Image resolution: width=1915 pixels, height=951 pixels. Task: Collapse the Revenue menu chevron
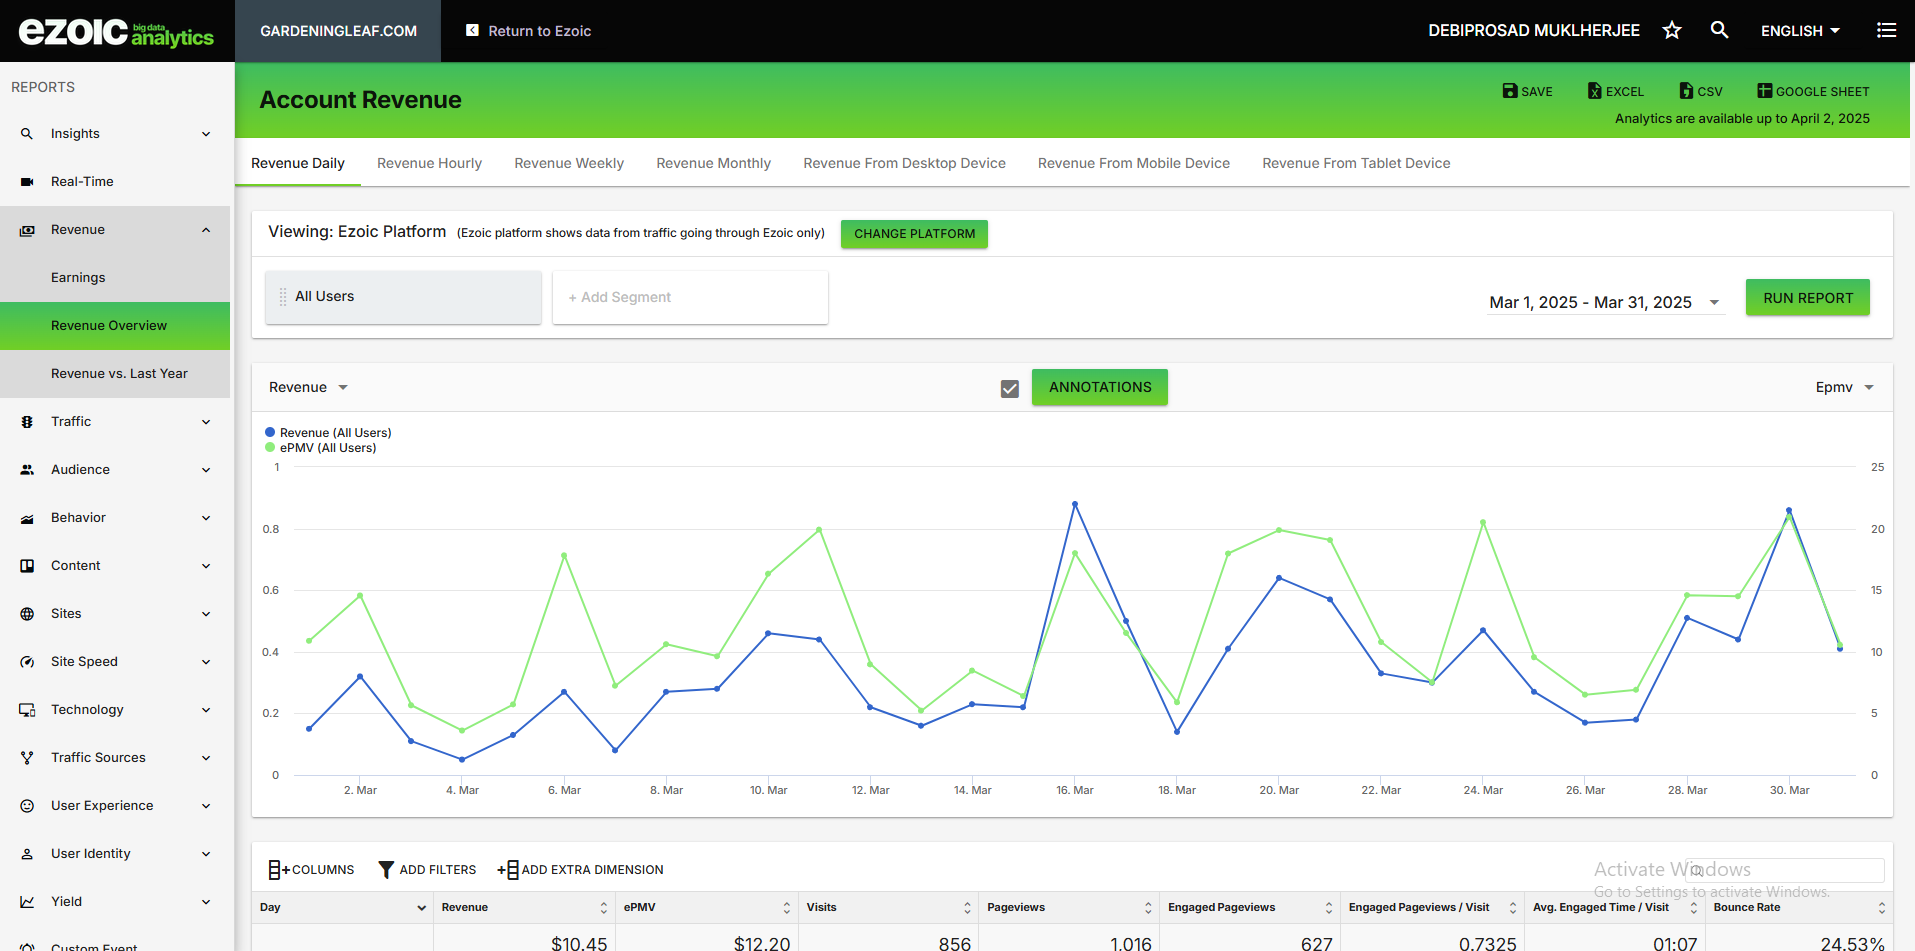(206, 230)
